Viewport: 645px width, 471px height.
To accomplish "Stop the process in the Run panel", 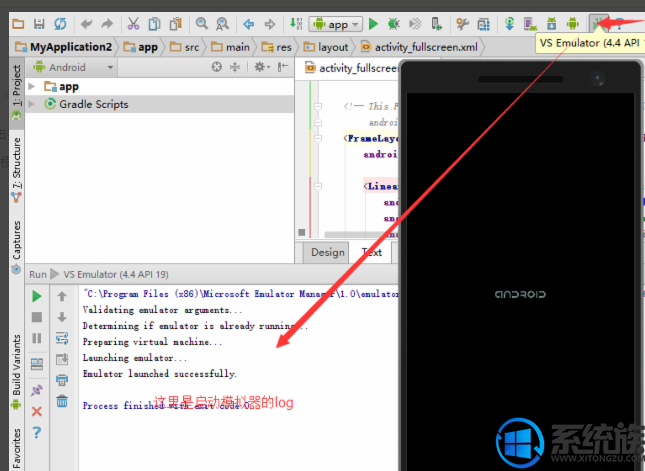I will (37, 317).
